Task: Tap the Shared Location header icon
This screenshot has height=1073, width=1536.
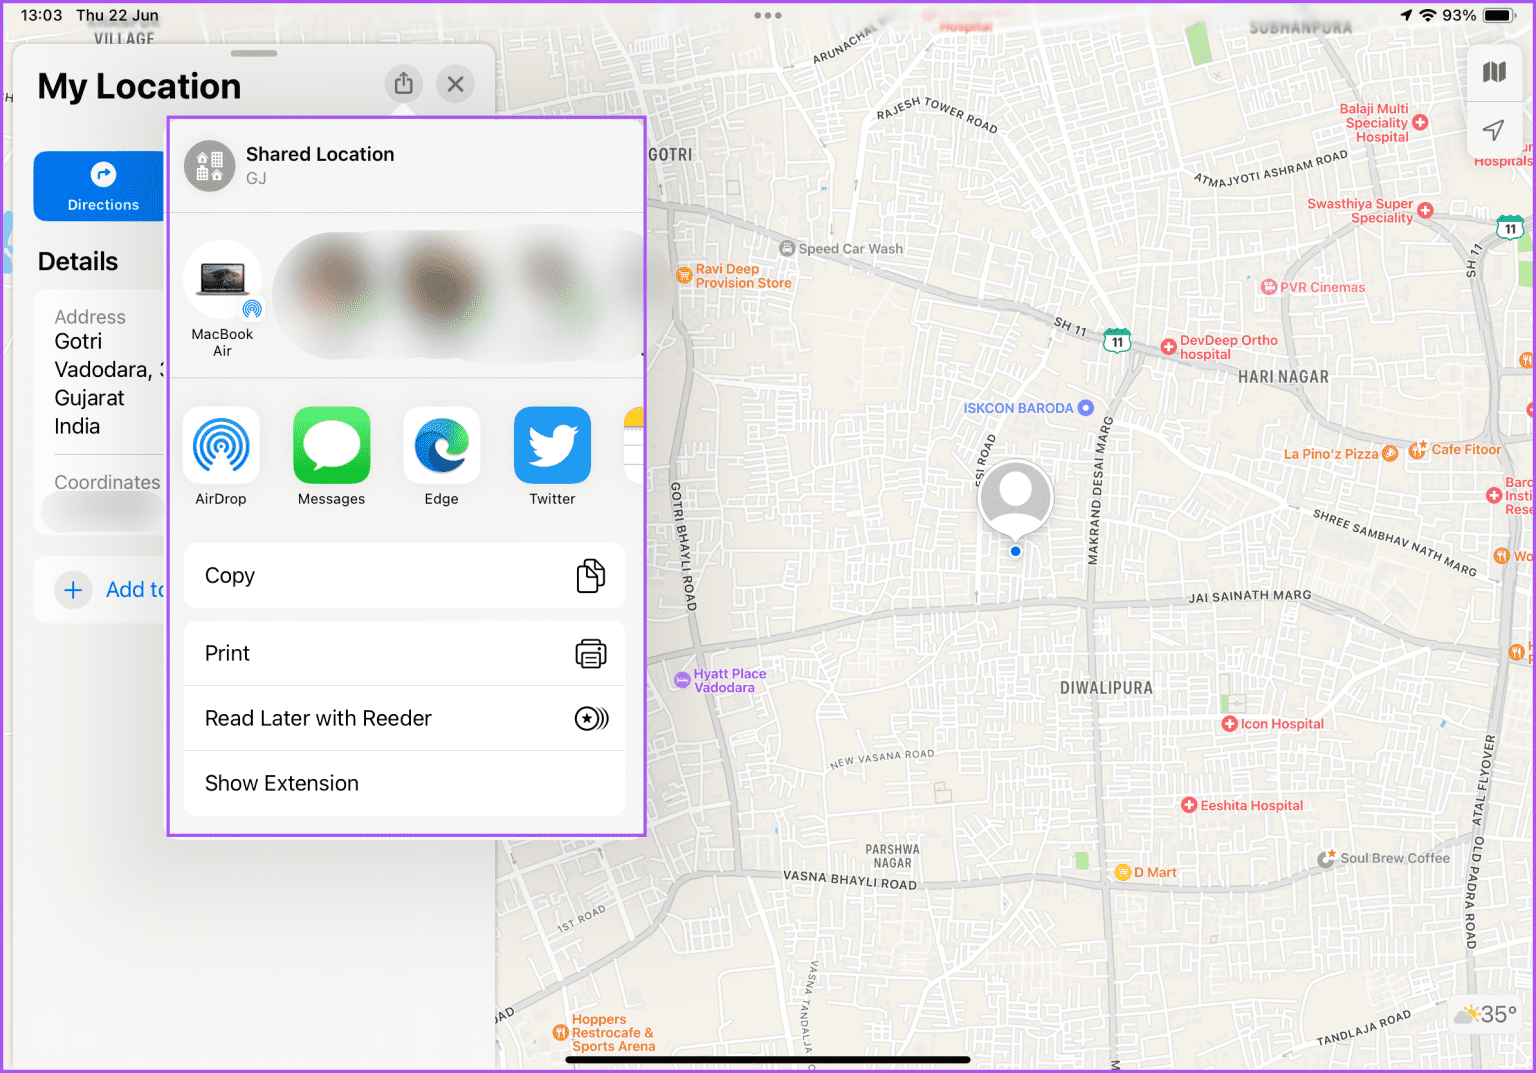Action: point(209,165)
